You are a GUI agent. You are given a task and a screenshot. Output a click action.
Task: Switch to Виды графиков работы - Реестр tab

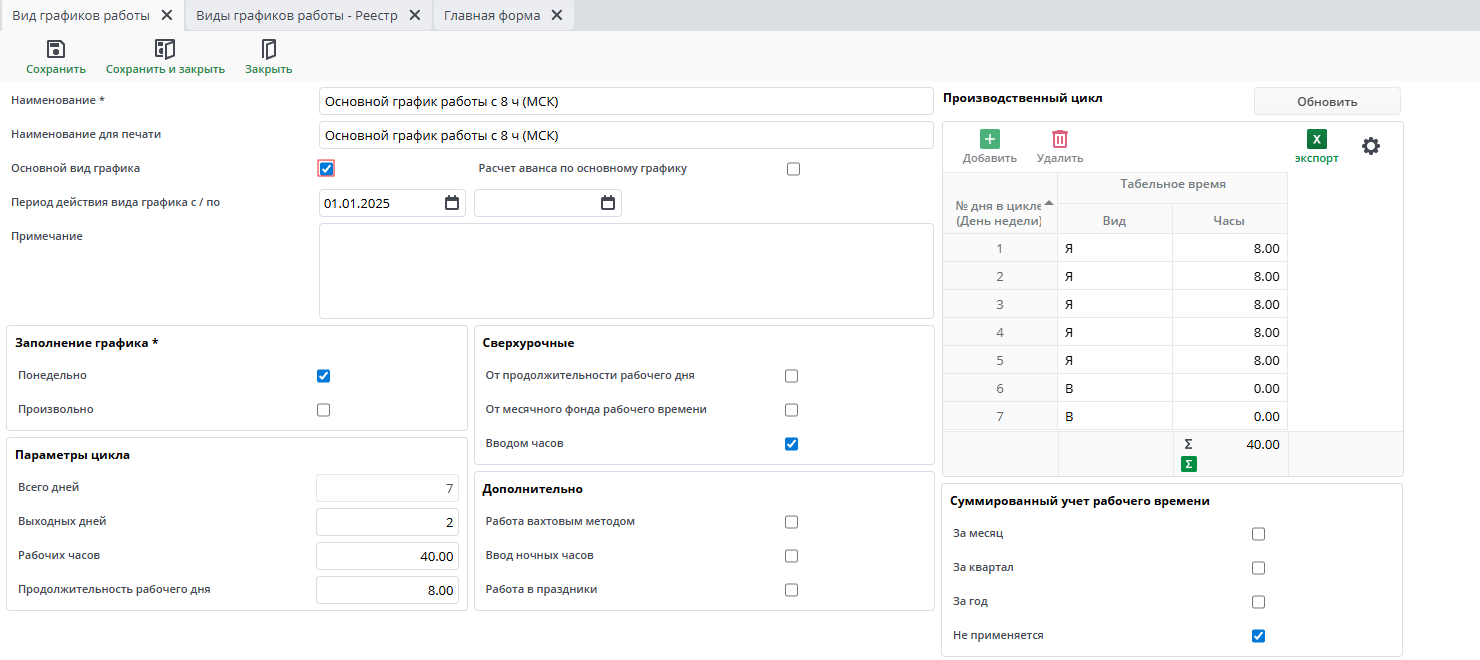[x=296, y=15]
